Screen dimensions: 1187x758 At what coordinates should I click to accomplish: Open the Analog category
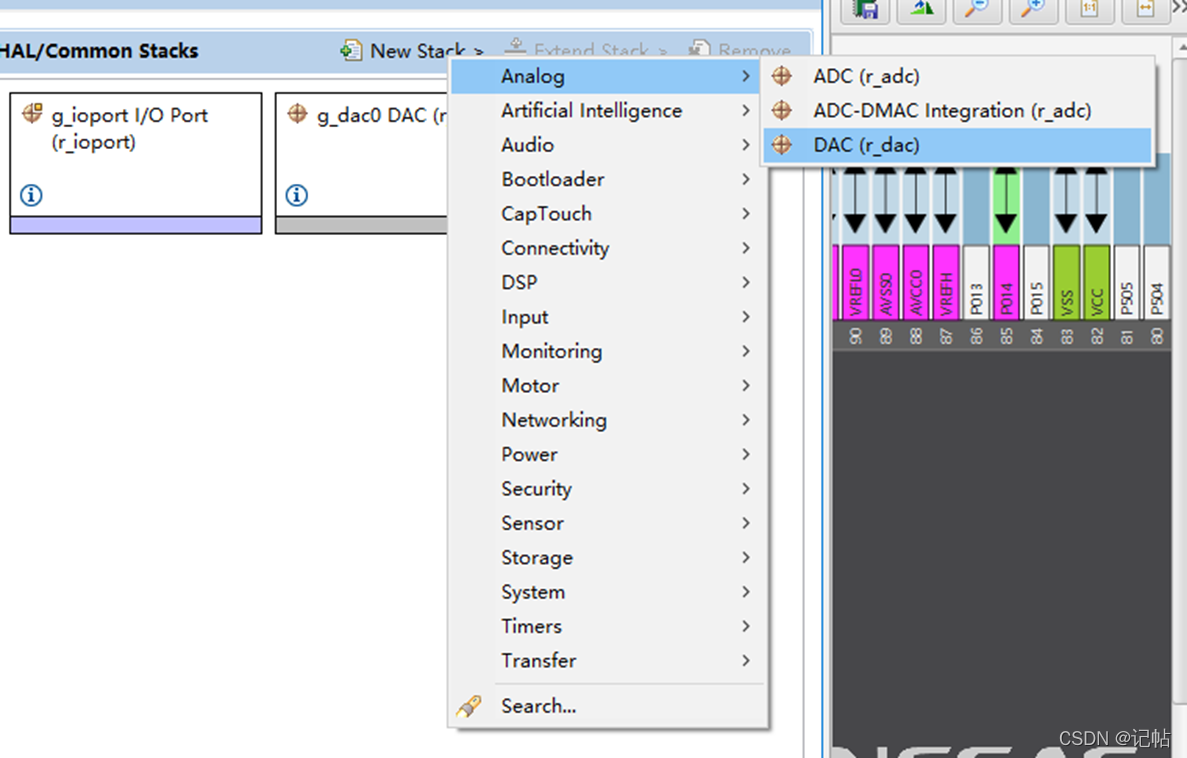click(x=606, y=76)
